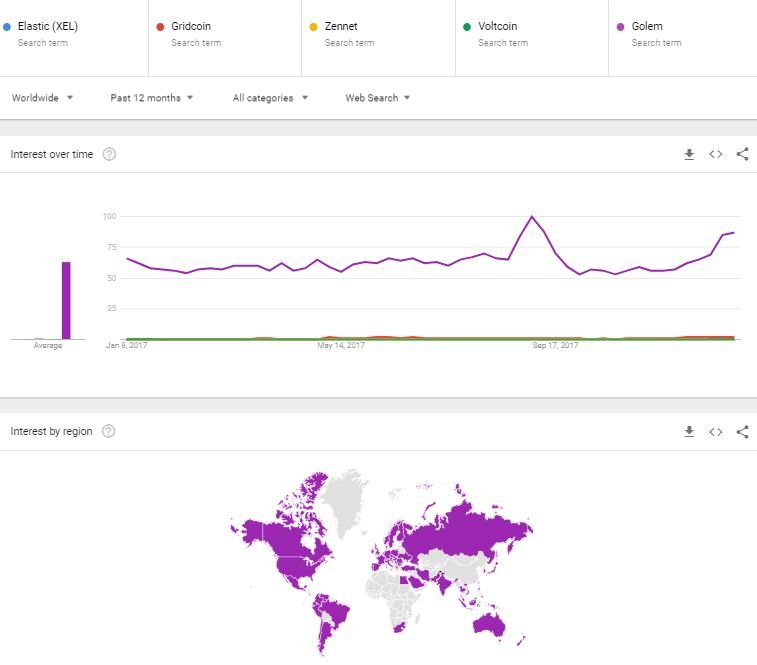Click the 75 value on the y-axis
Image resolution: width=757 pixels, height=665 pixels.
pos(112,247)
